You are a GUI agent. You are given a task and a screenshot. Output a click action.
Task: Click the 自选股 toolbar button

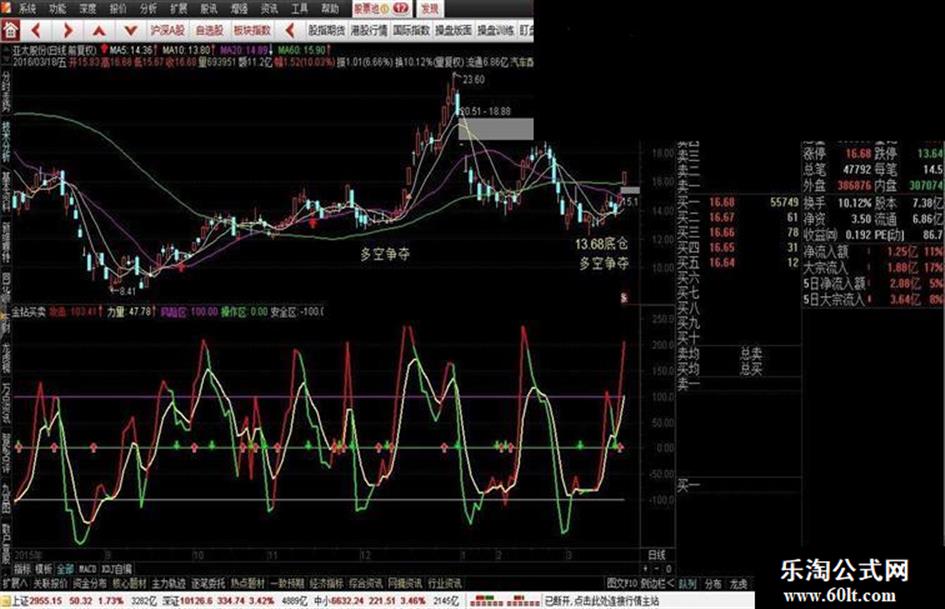[209, 30]
